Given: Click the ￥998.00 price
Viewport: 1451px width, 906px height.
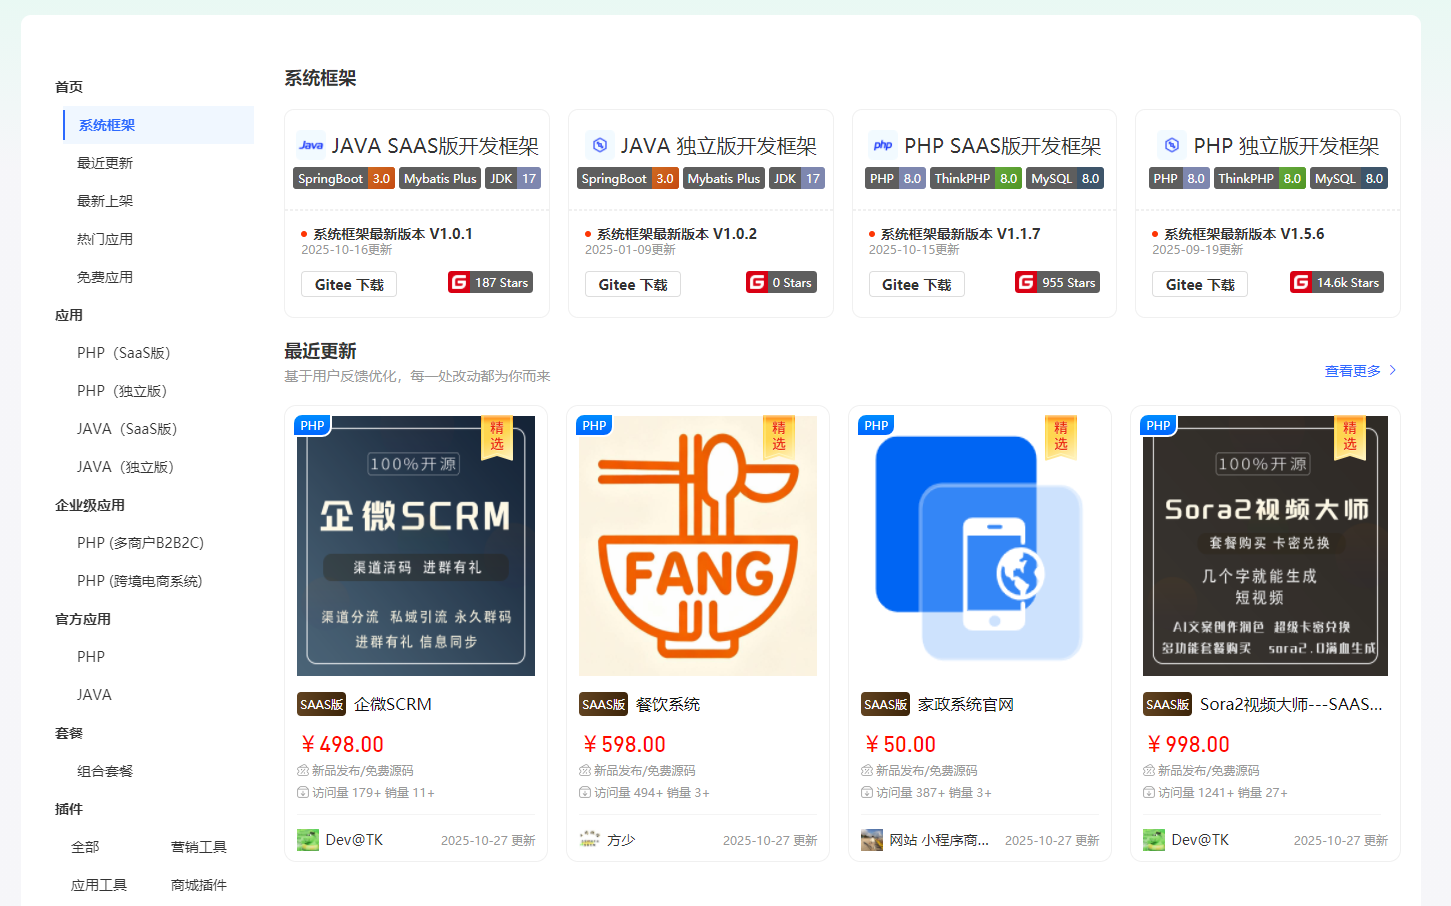Looking at the screenshot, I should click(x=1188, y=744).
